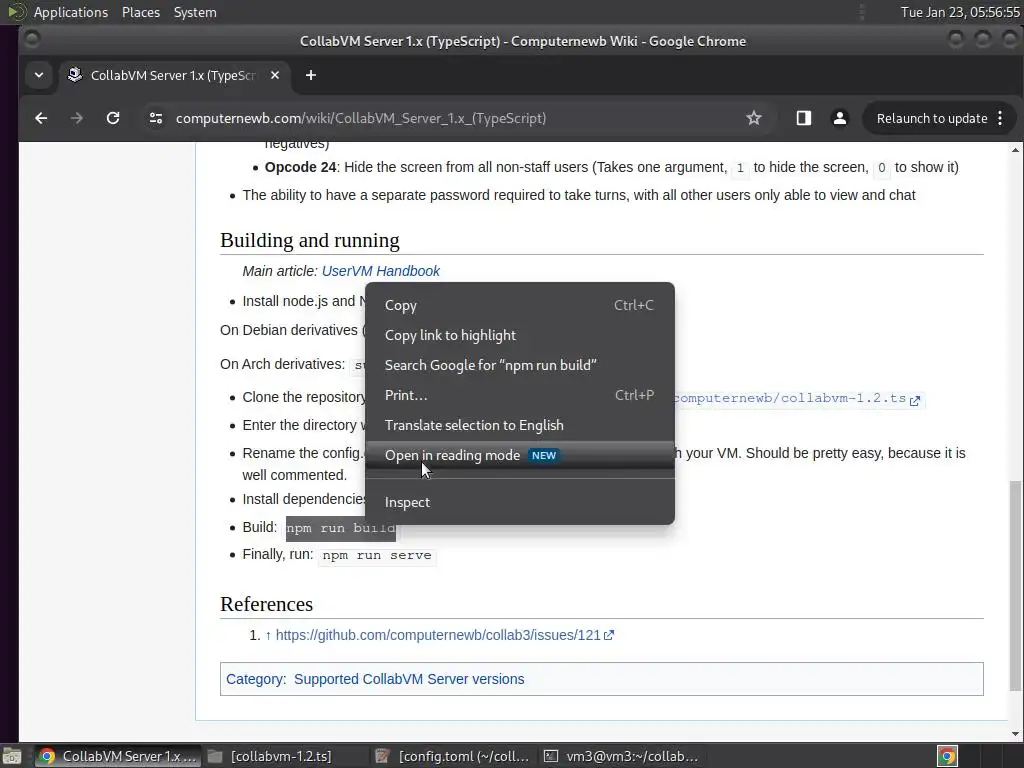The image size is (1024, 768).
Task: Open site information icon in address bar
Action: (x=155, y=118)
